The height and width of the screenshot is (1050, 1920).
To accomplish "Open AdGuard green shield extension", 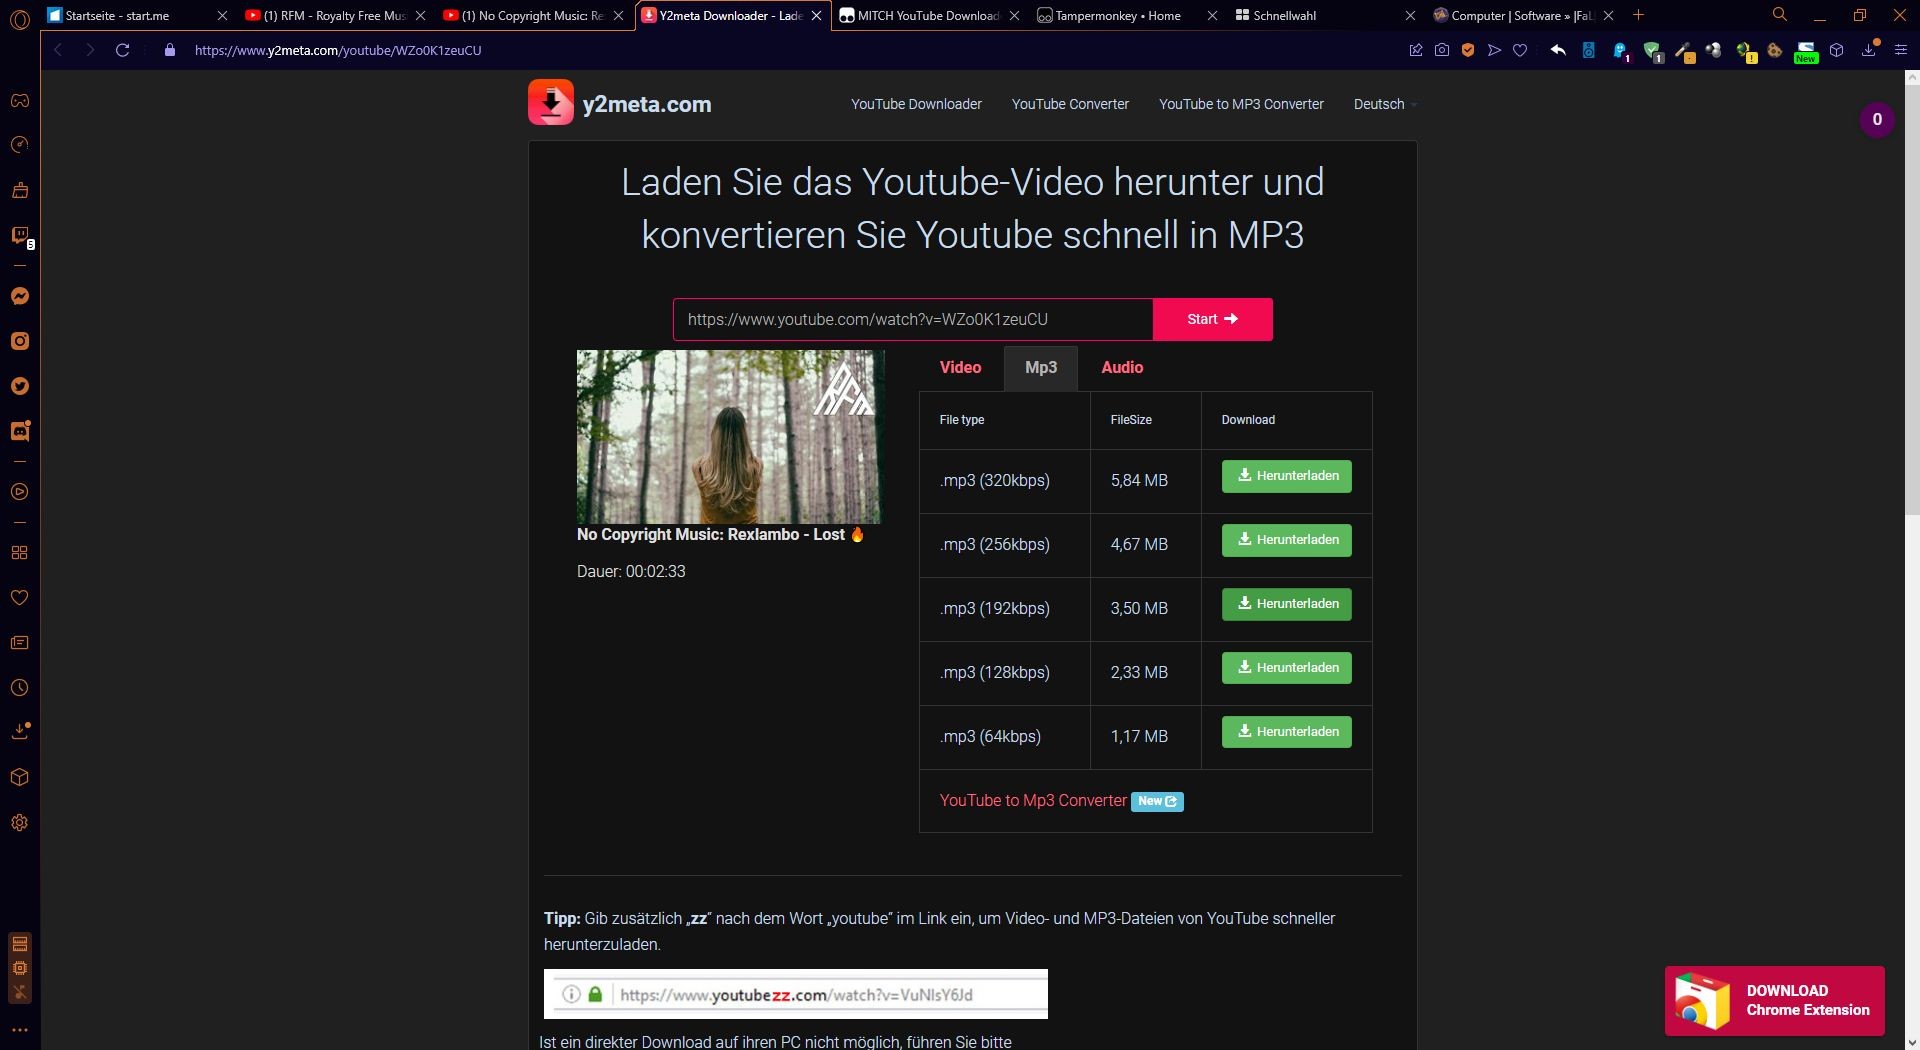I will click(x=1652, y=51).
